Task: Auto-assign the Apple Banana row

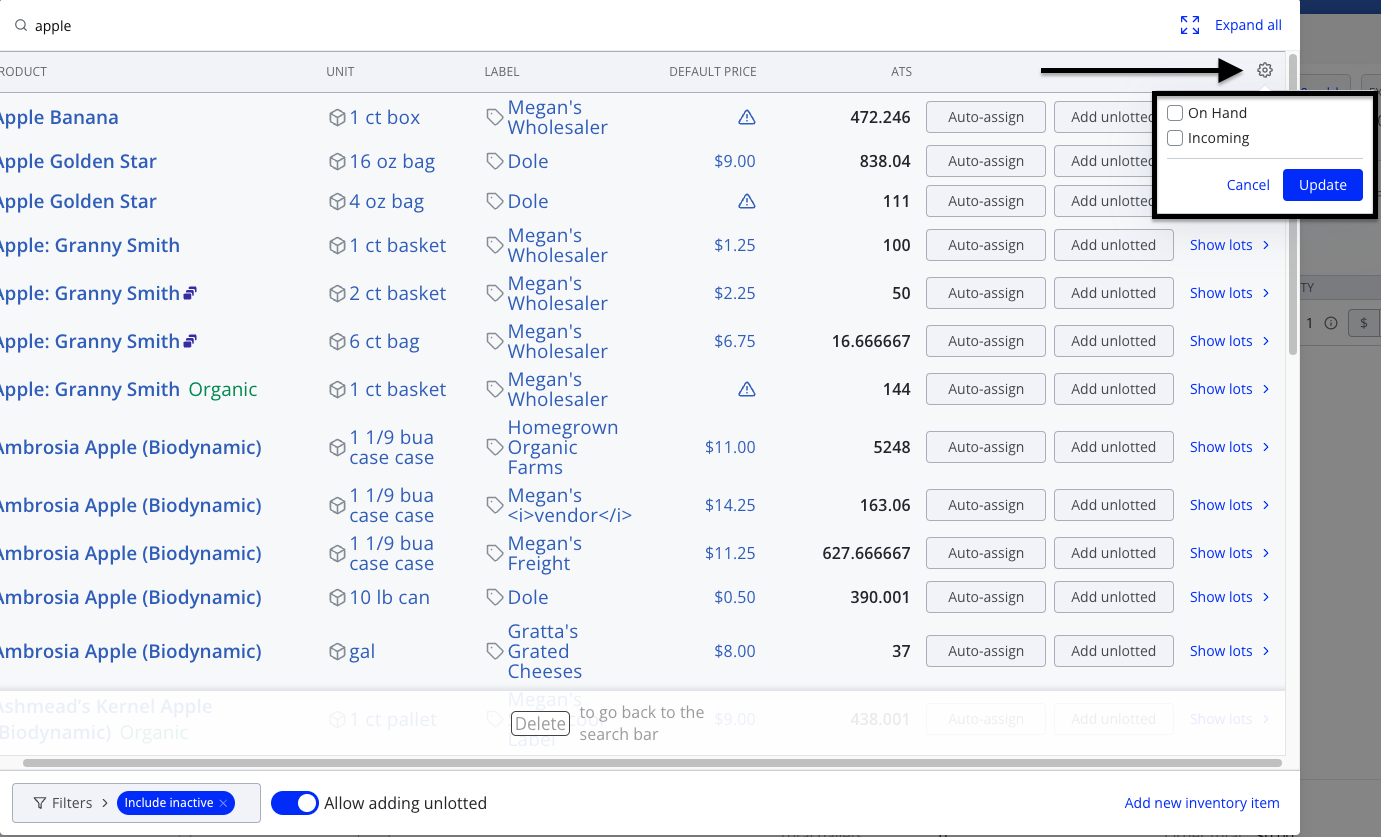Action: [986, 117]
